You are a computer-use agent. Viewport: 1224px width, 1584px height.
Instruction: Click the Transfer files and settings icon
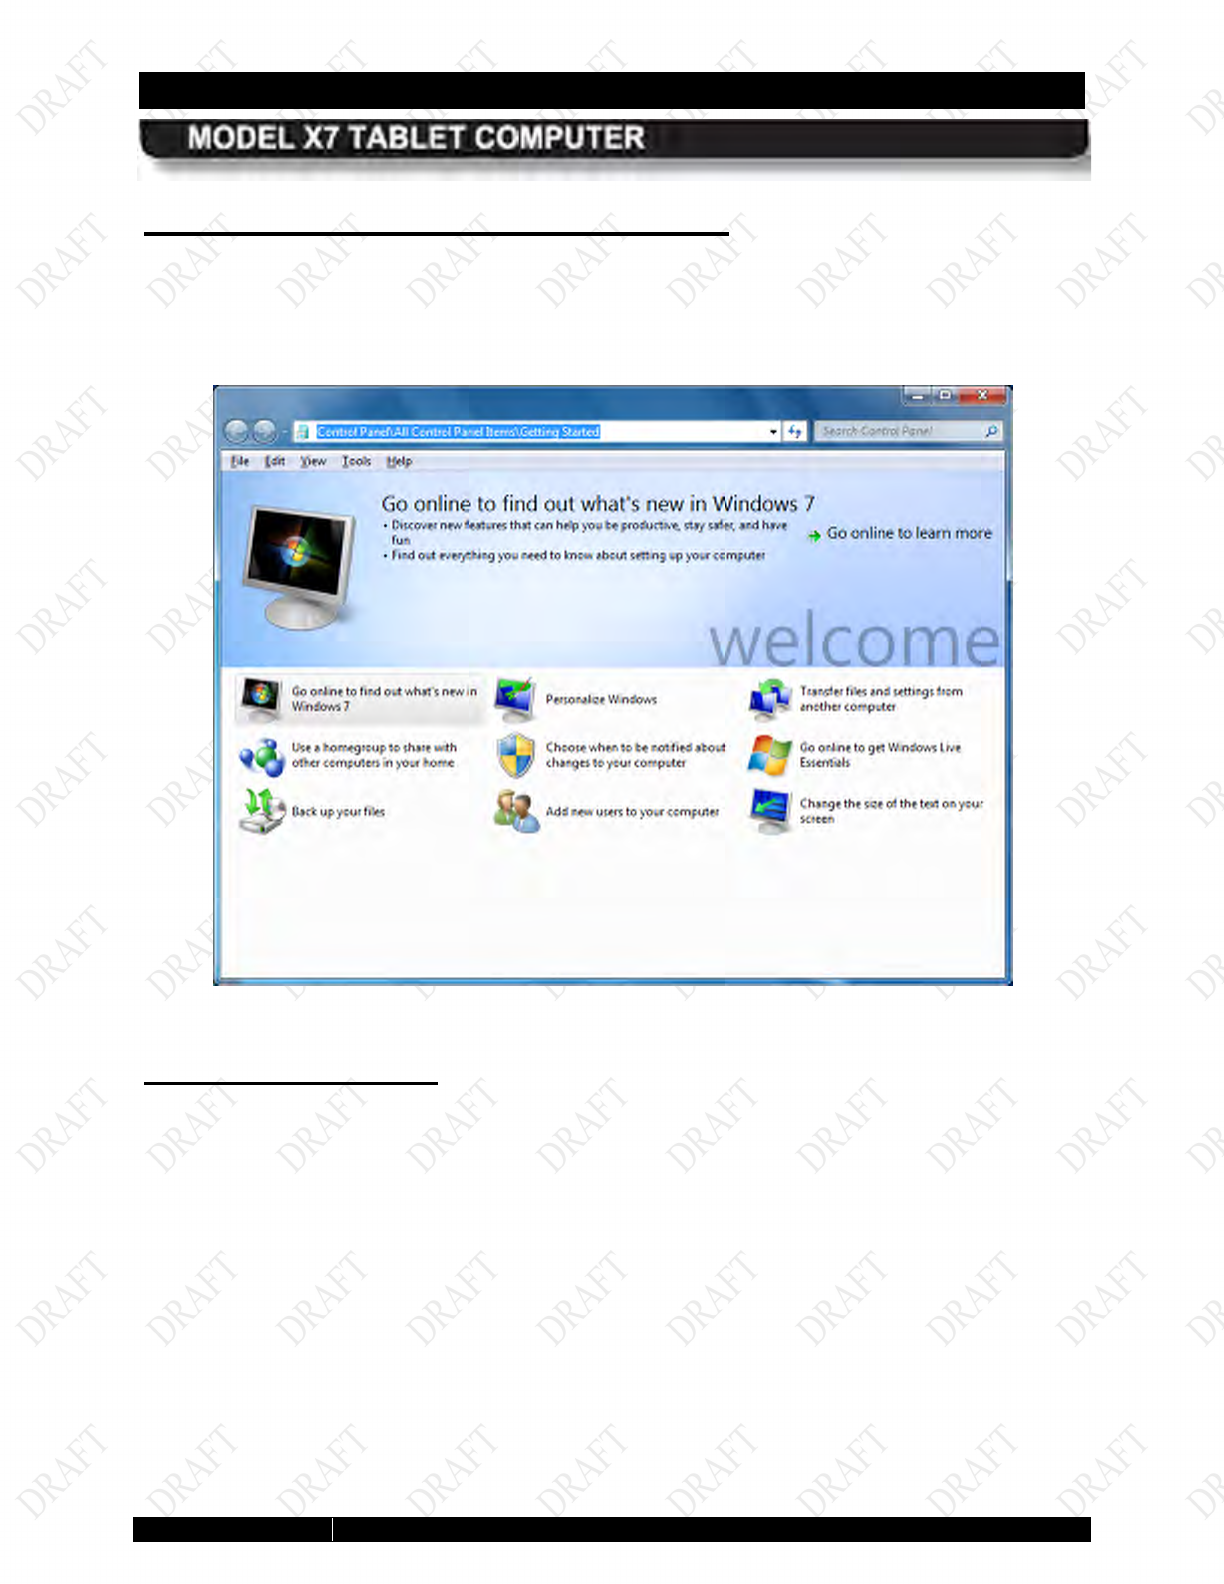tap(769, 698)
